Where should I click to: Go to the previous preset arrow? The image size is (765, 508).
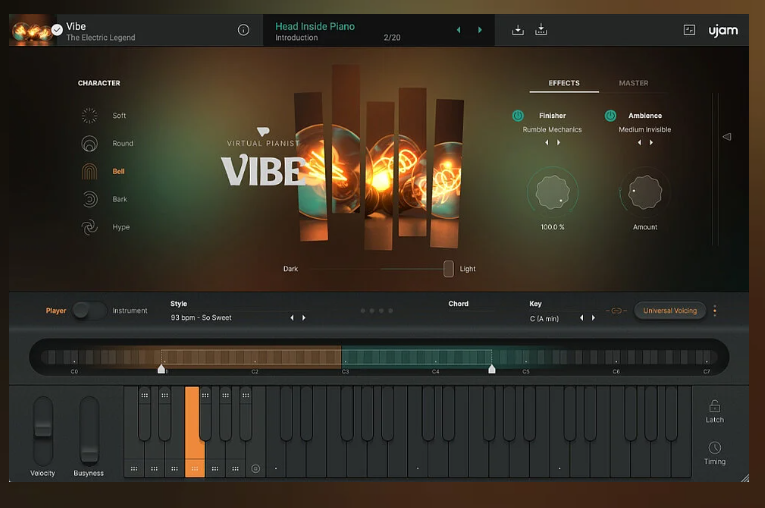point(459,30)
